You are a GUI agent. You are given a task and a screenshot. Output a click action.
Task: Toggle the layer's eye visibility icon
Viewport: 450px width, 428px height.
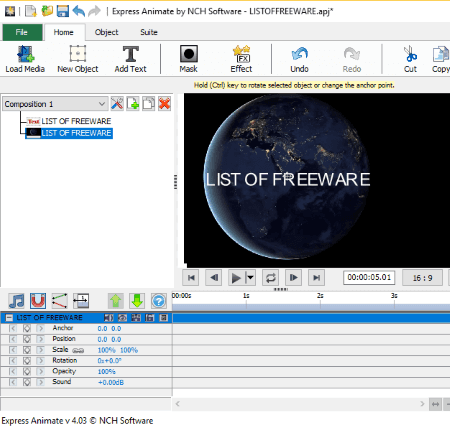tap(122, 318)
